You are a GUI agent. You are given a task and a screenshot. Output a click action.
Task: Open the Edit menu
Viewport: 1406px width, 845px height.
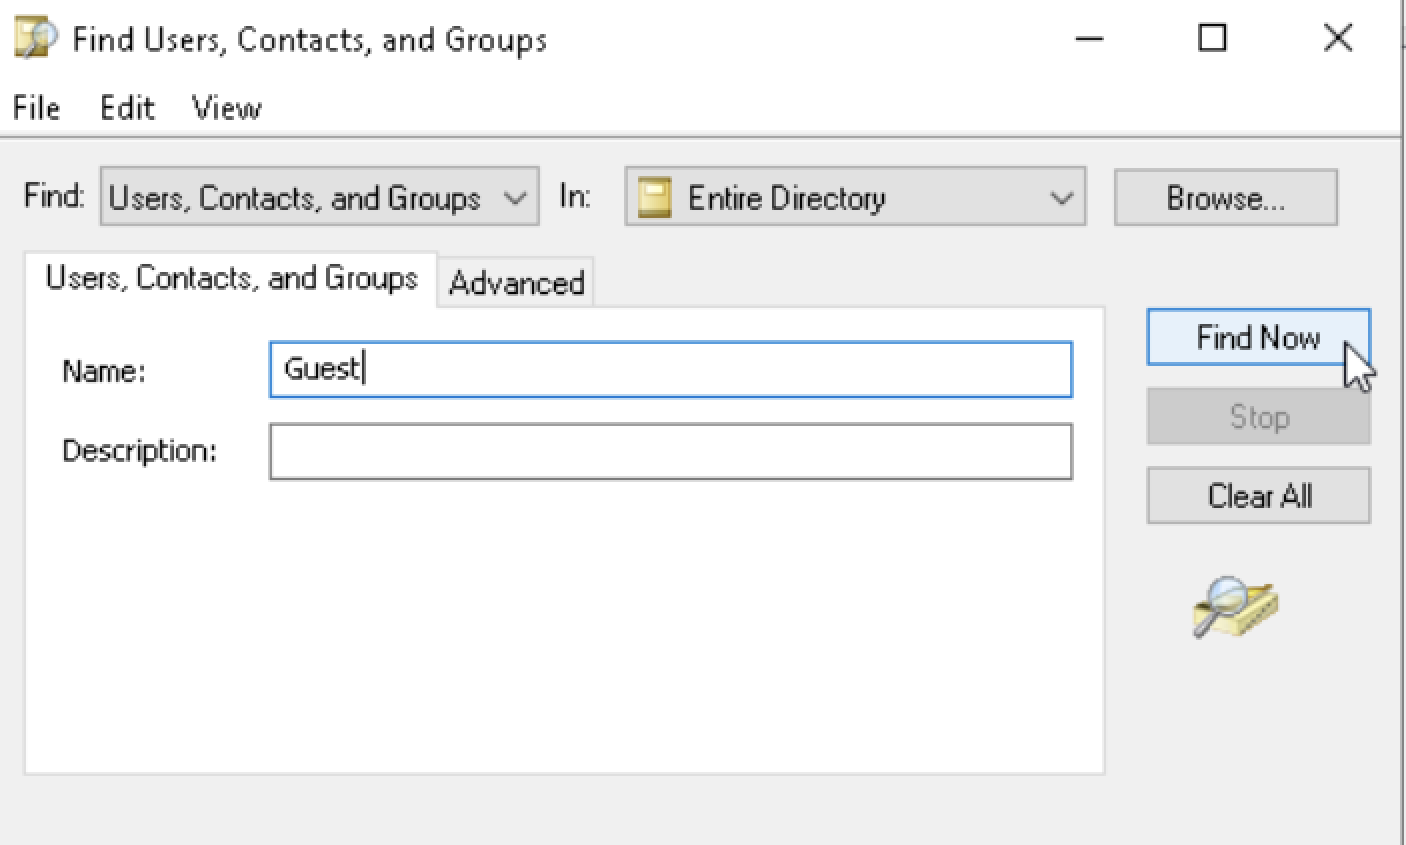(x=127, y=107)
